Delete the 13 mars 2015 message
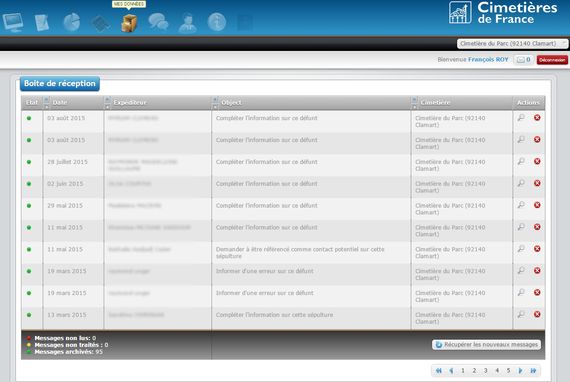The image size is (570, 382). [537, 314]
